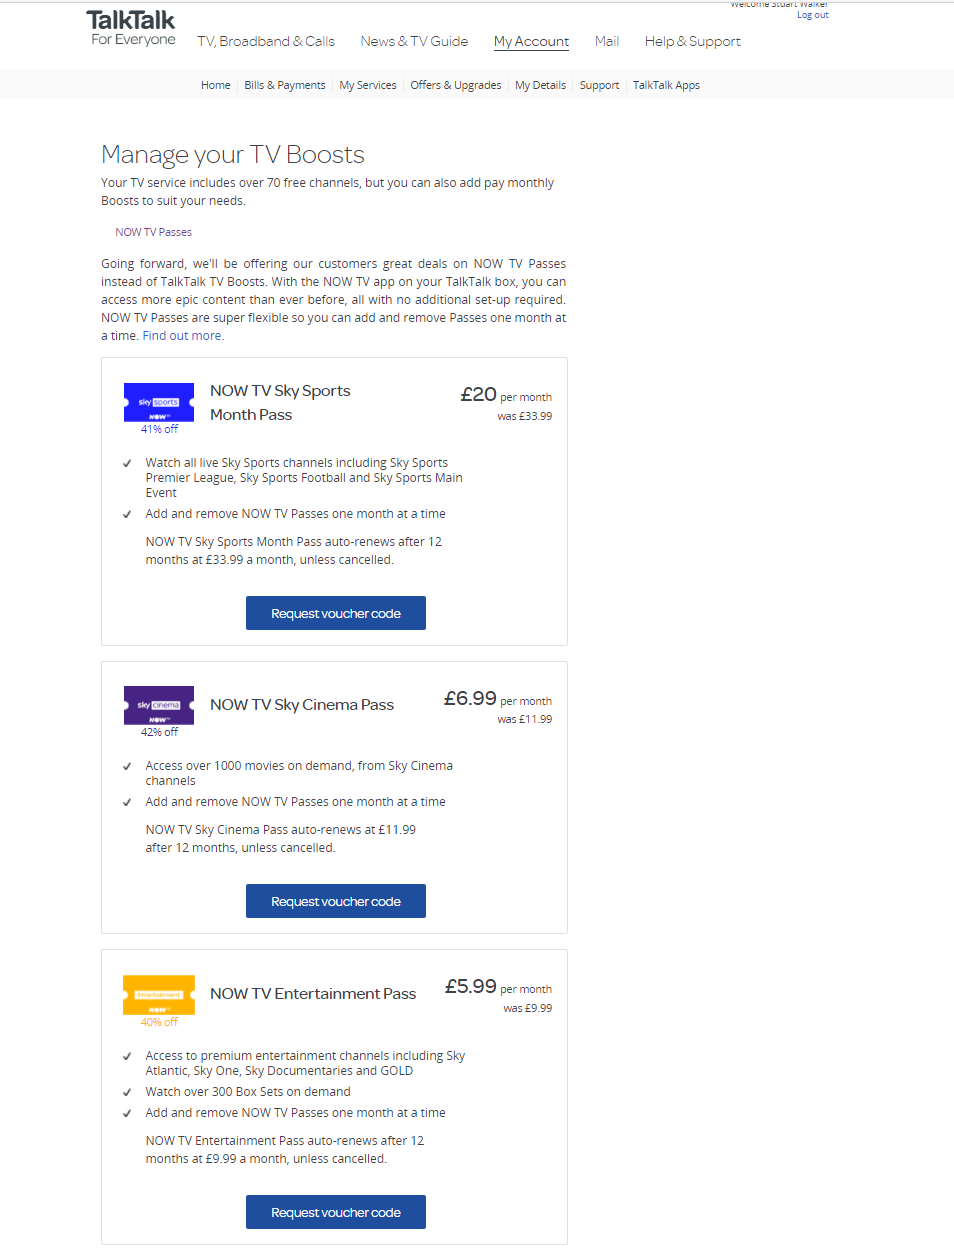Open TV, Broadband & Calls menu
The width and height of the screenshot is (954, 1250).
[x=266, y=41]
